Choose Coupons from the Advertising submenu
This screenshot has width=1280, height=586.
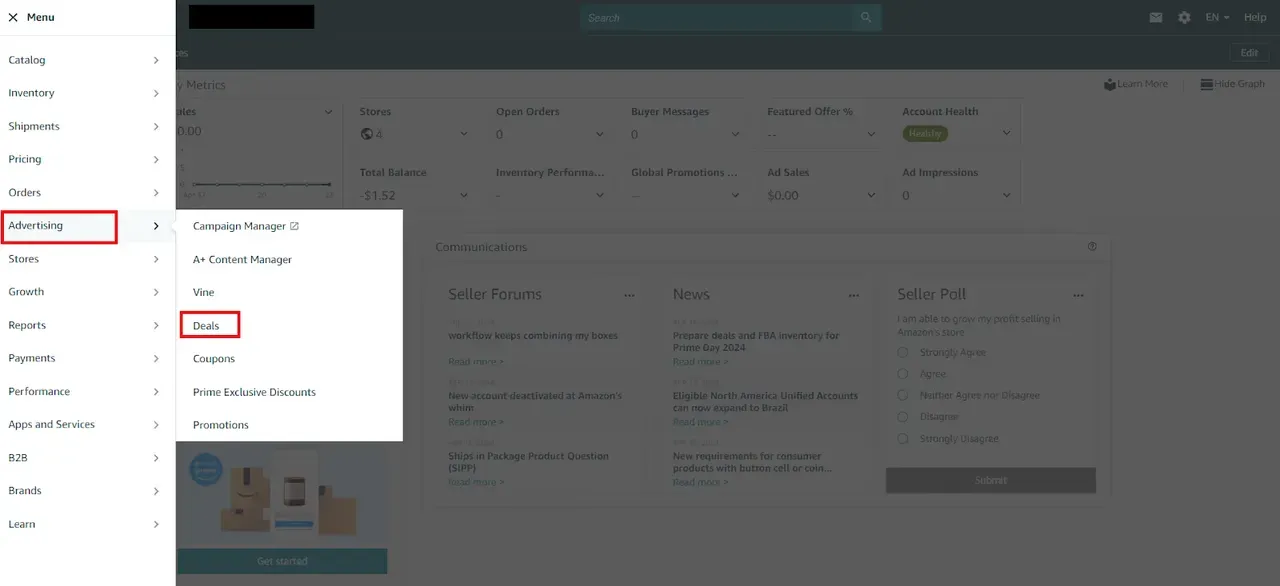(x=214, y=359)
